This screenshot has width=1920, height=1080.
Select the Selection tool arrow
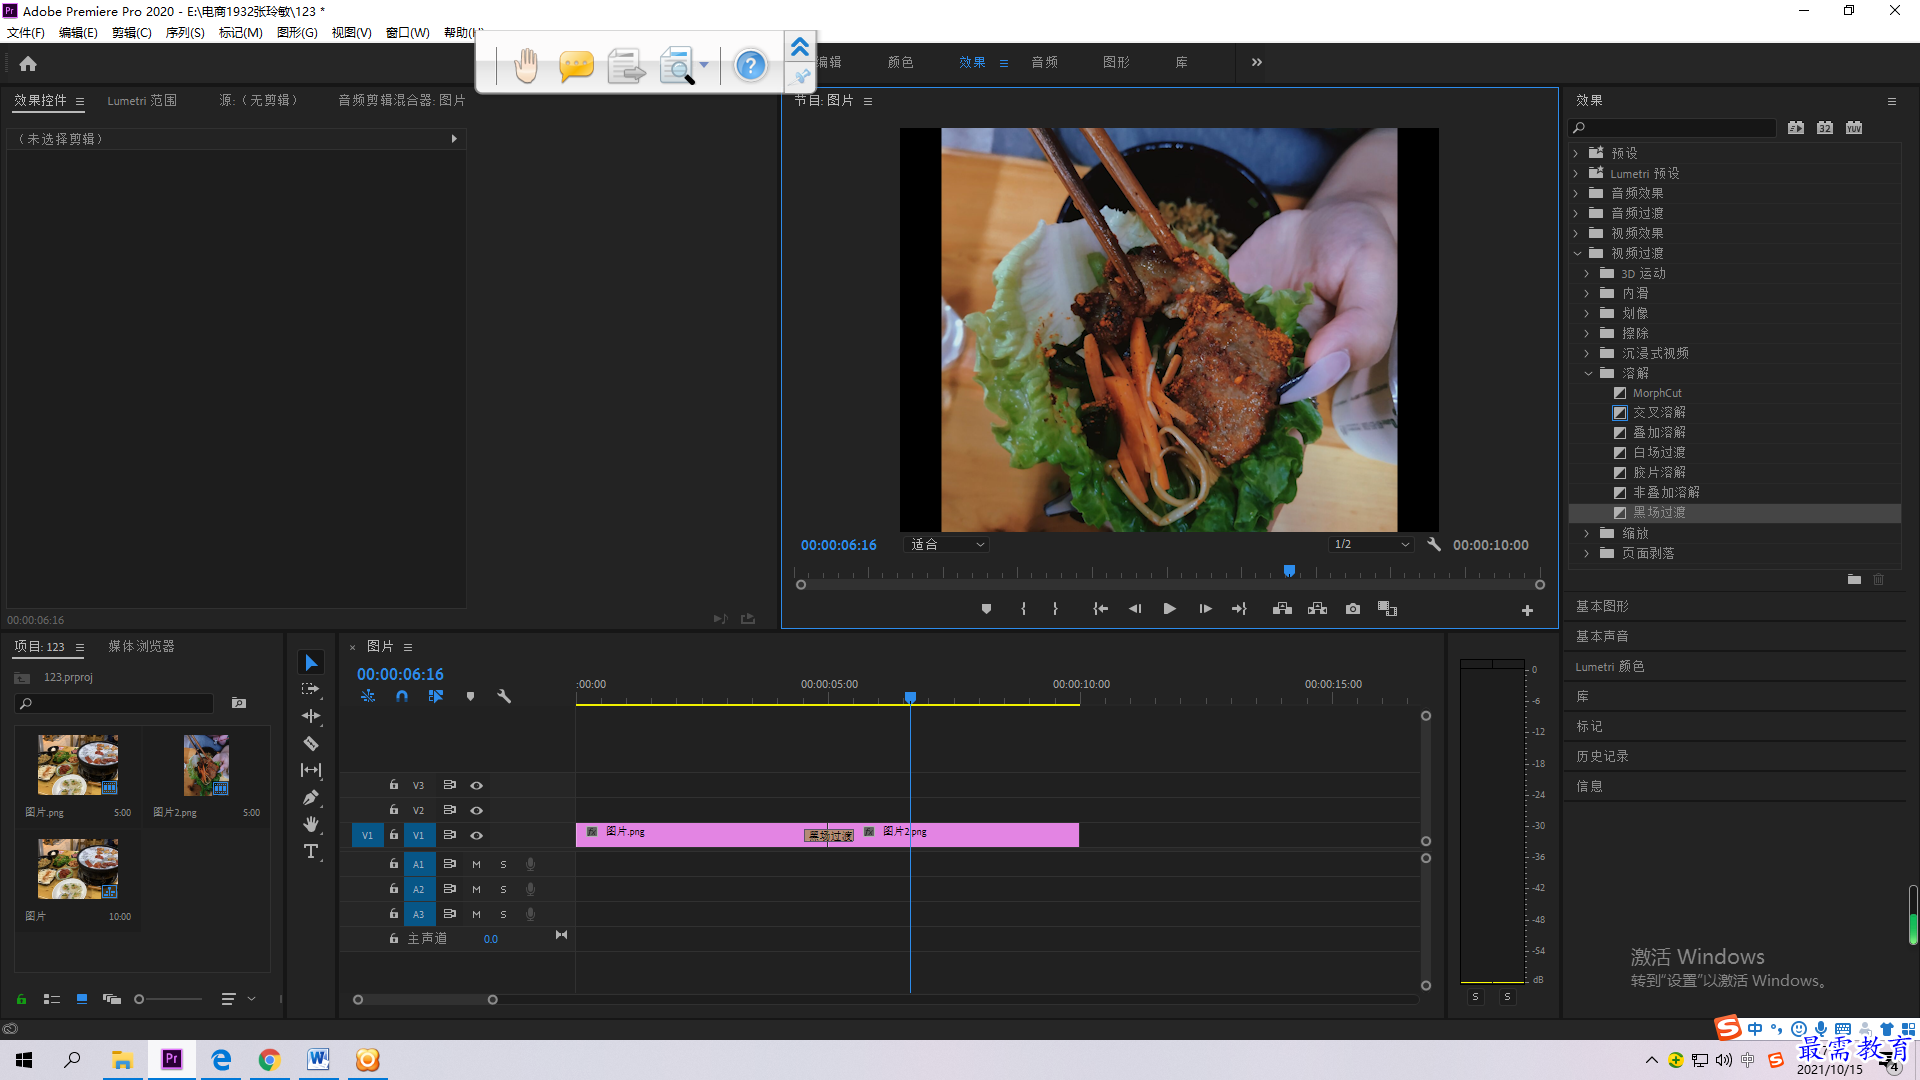(311, 663)
